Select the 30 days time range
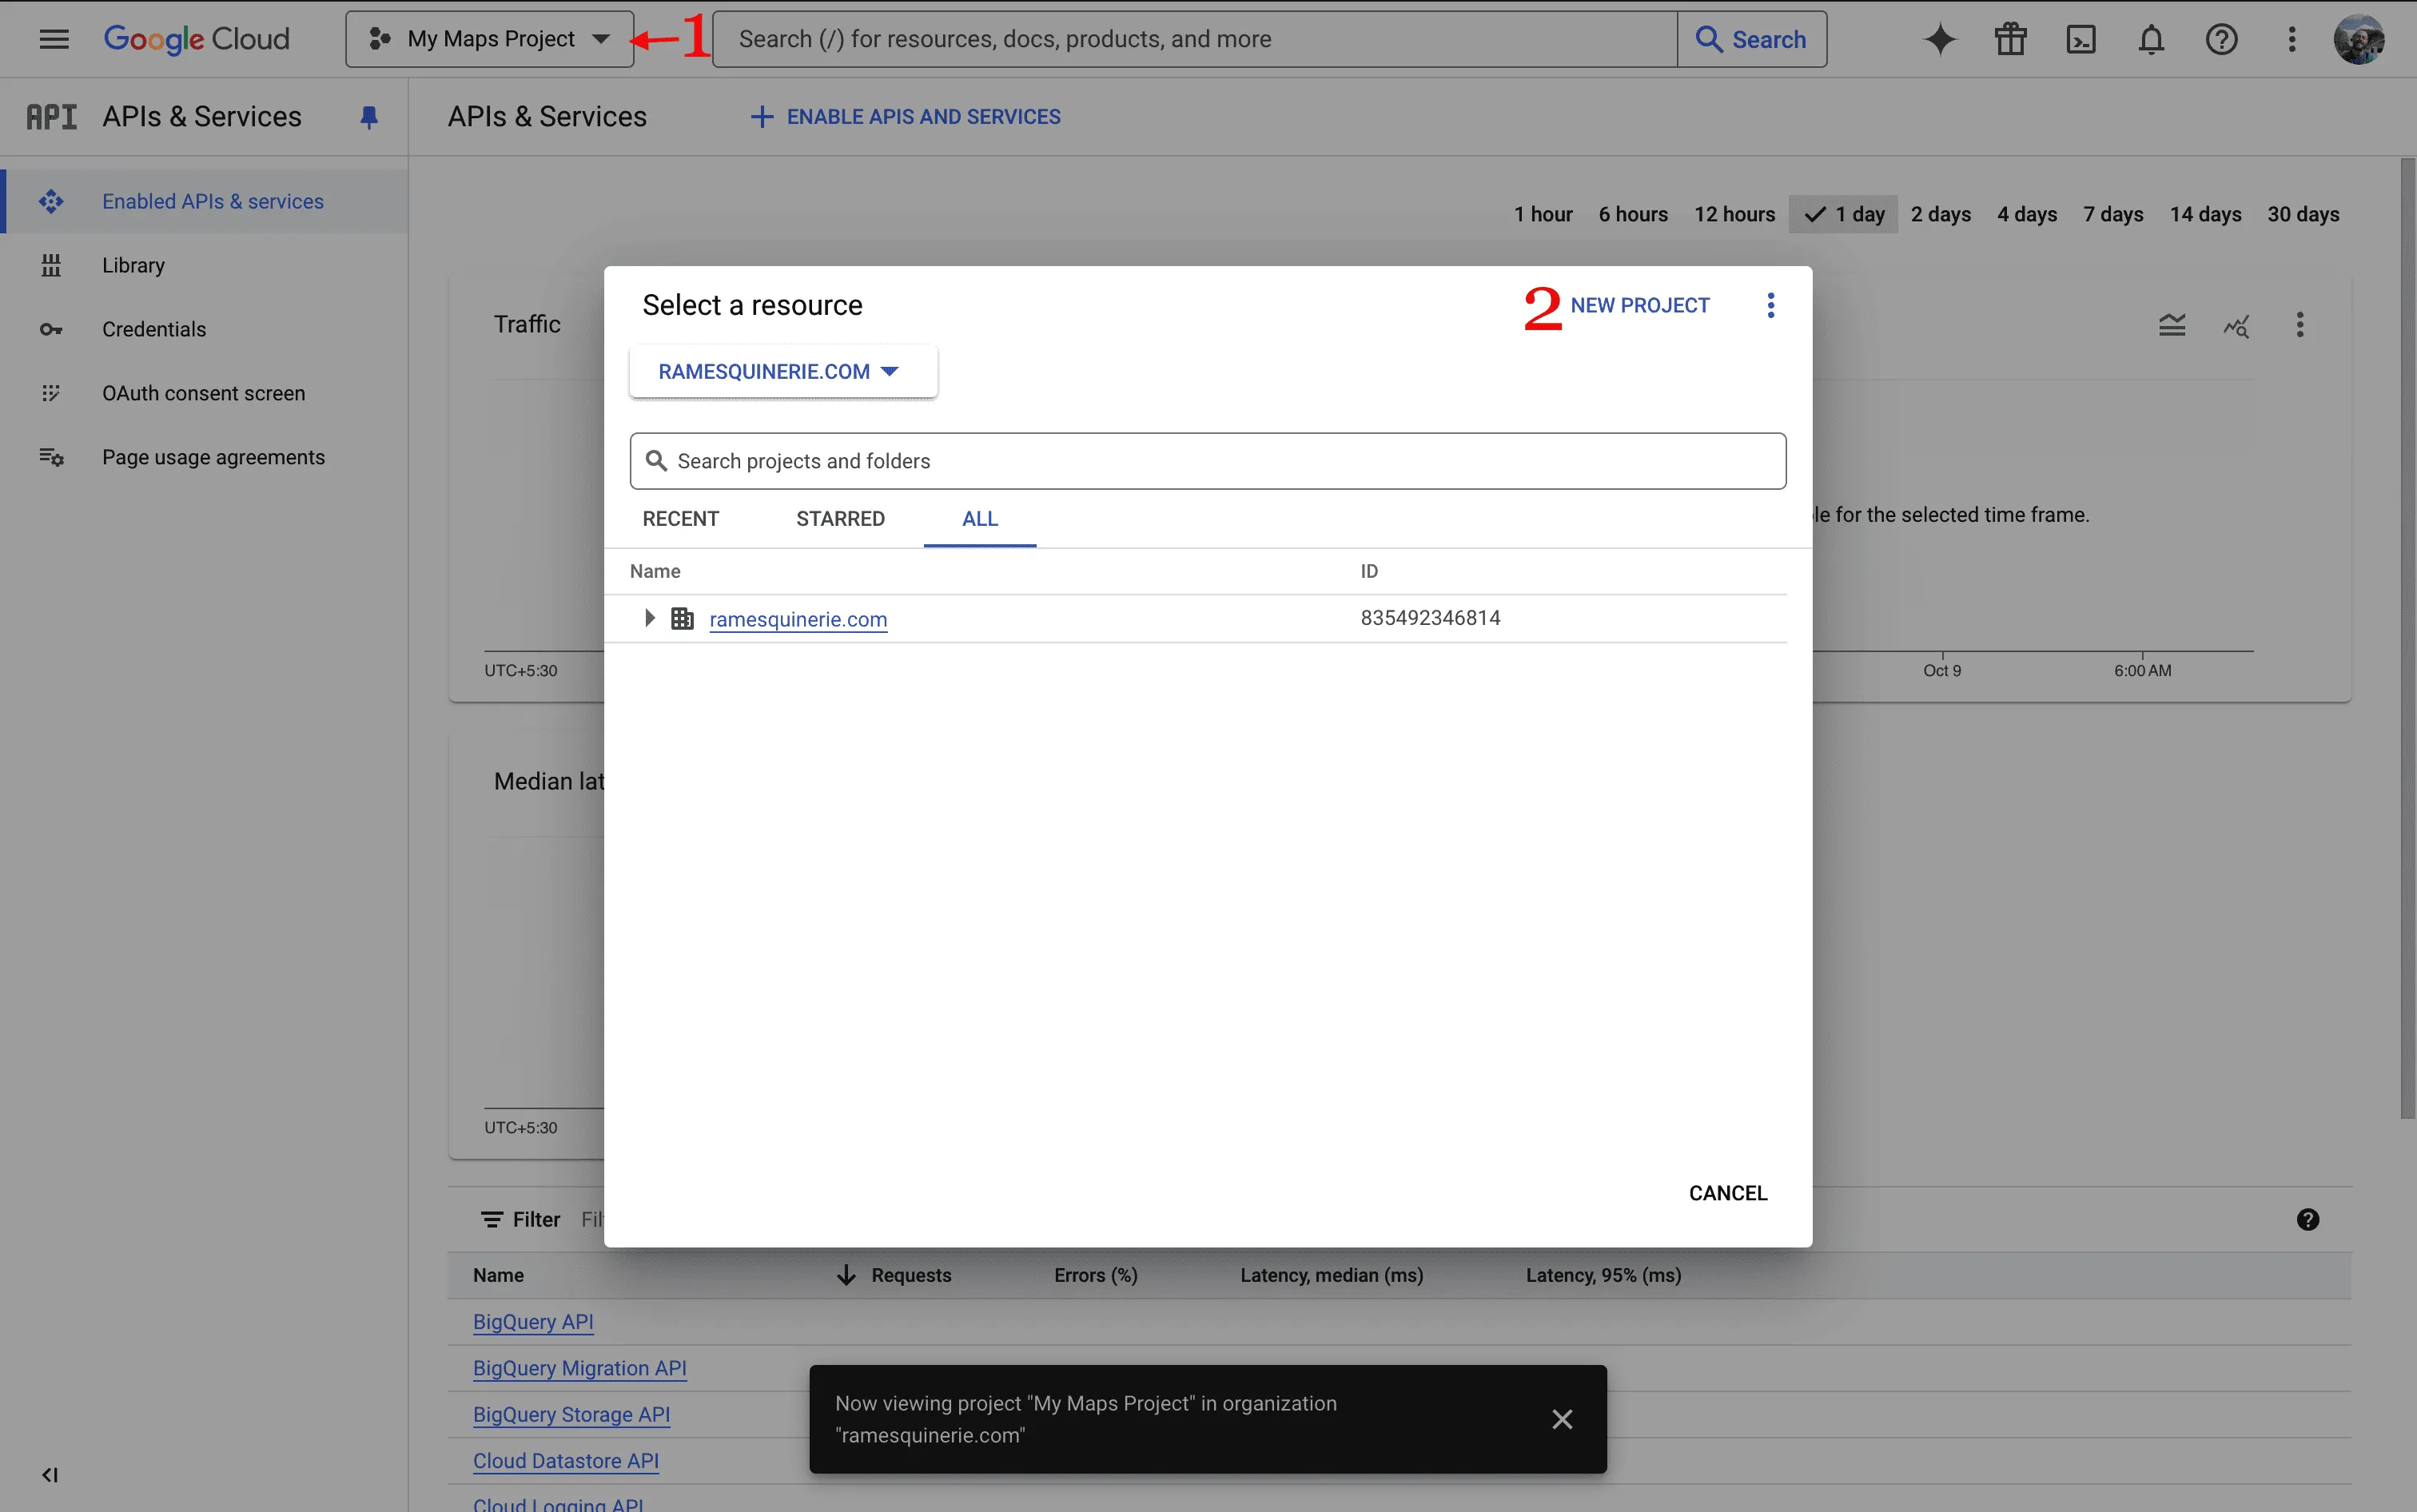 (x=2303, y=214)
